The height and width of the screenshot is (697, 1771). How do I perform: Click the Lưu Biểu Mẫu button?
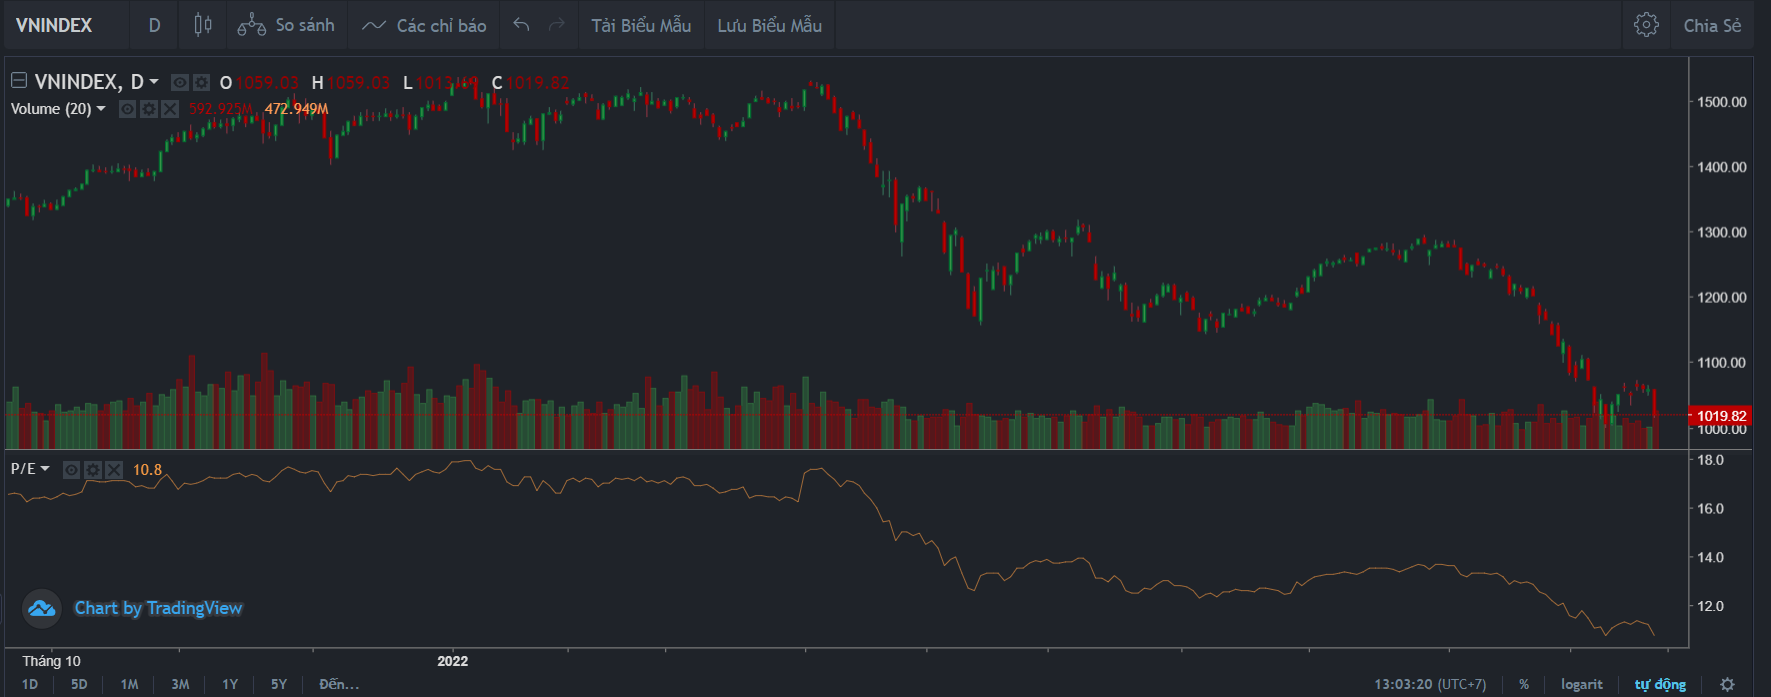[769, 25]
